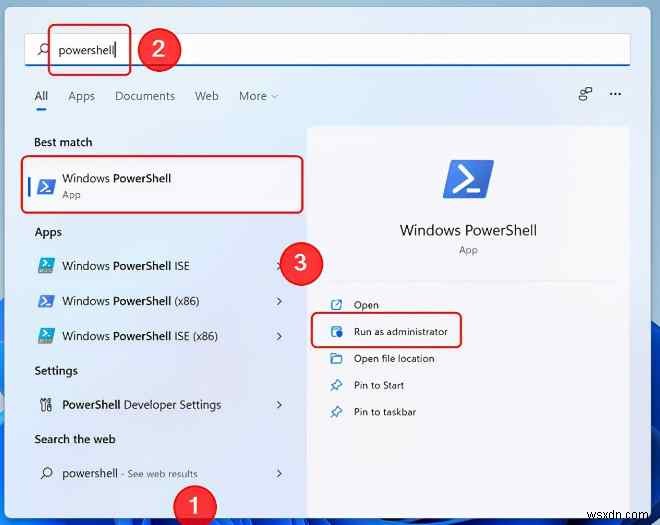Click the Pin to Start pin icon

336,385
